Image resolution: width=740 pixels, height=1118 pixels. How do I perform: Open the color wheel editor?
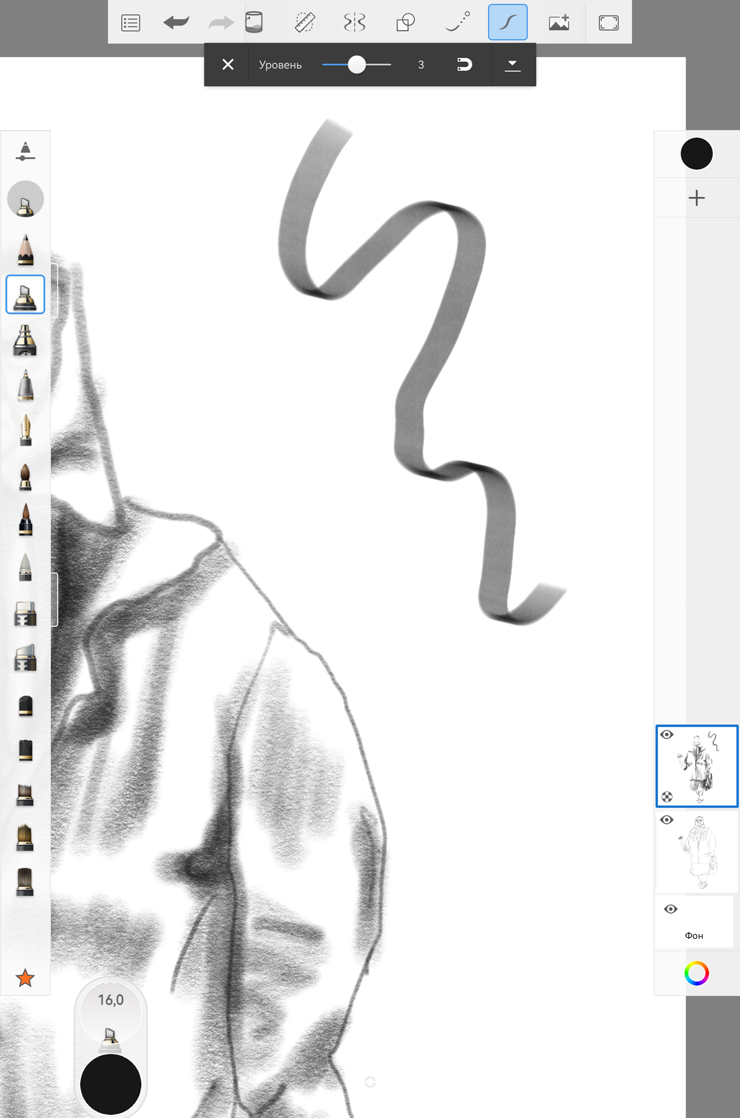(x=697, y=973)
